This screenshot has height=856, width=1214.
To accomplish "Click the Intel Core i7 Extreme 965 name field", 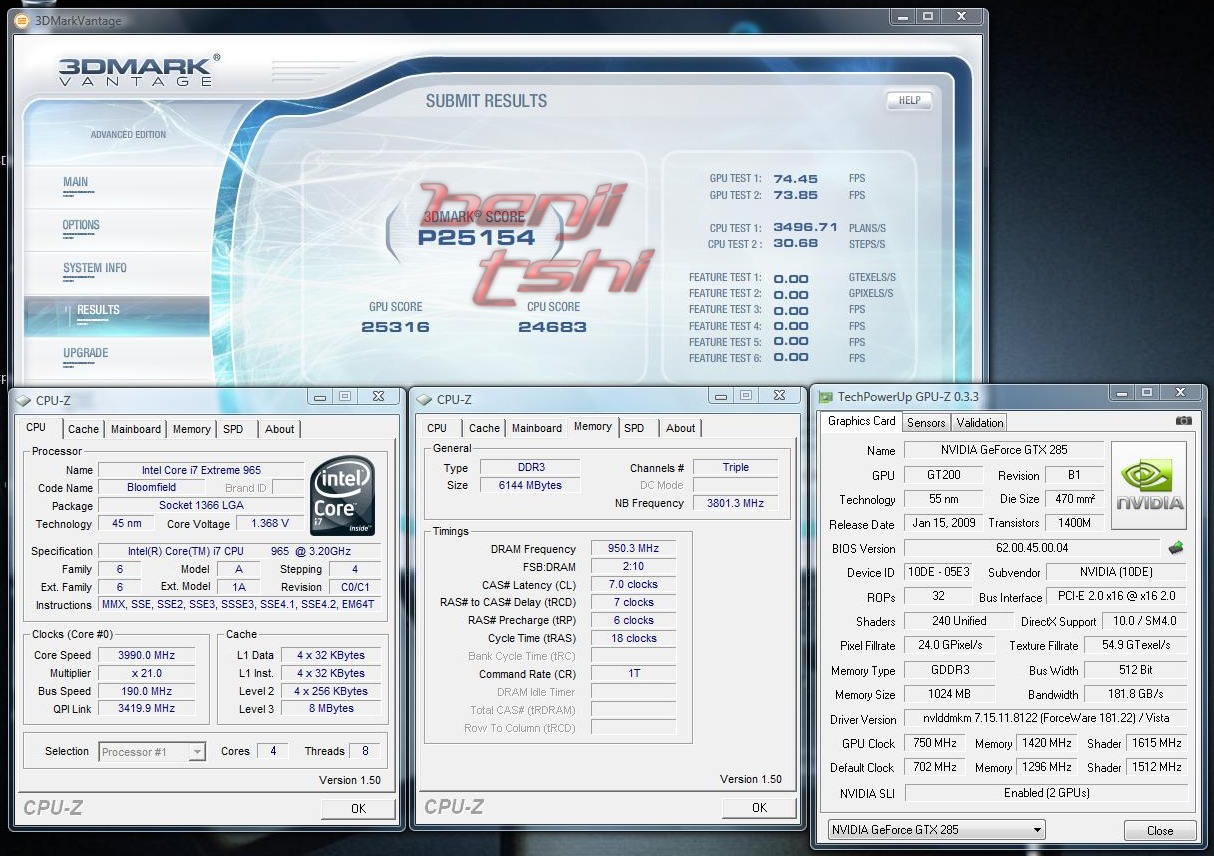I will (201, 470).
